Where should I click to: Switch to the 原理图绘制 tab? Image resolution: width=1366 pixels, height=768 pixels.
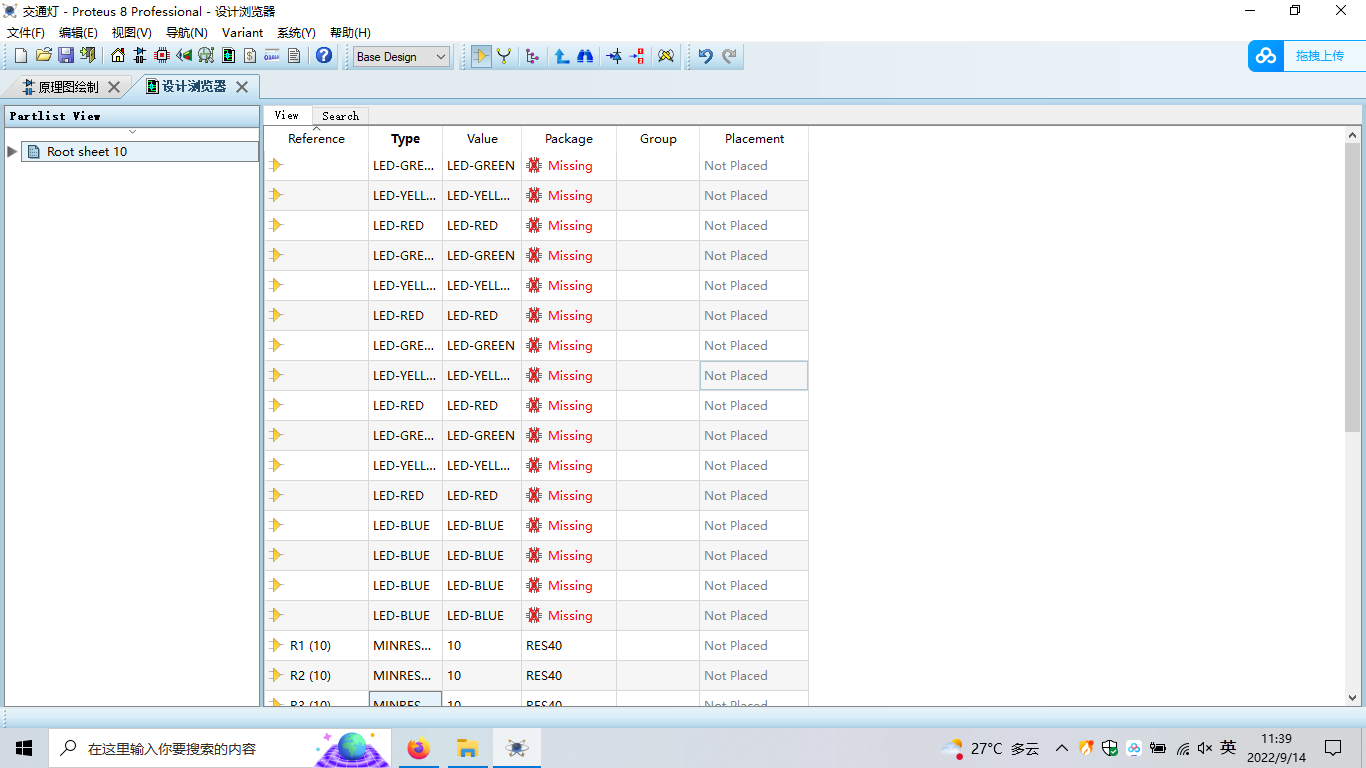[x=68, y=87]
